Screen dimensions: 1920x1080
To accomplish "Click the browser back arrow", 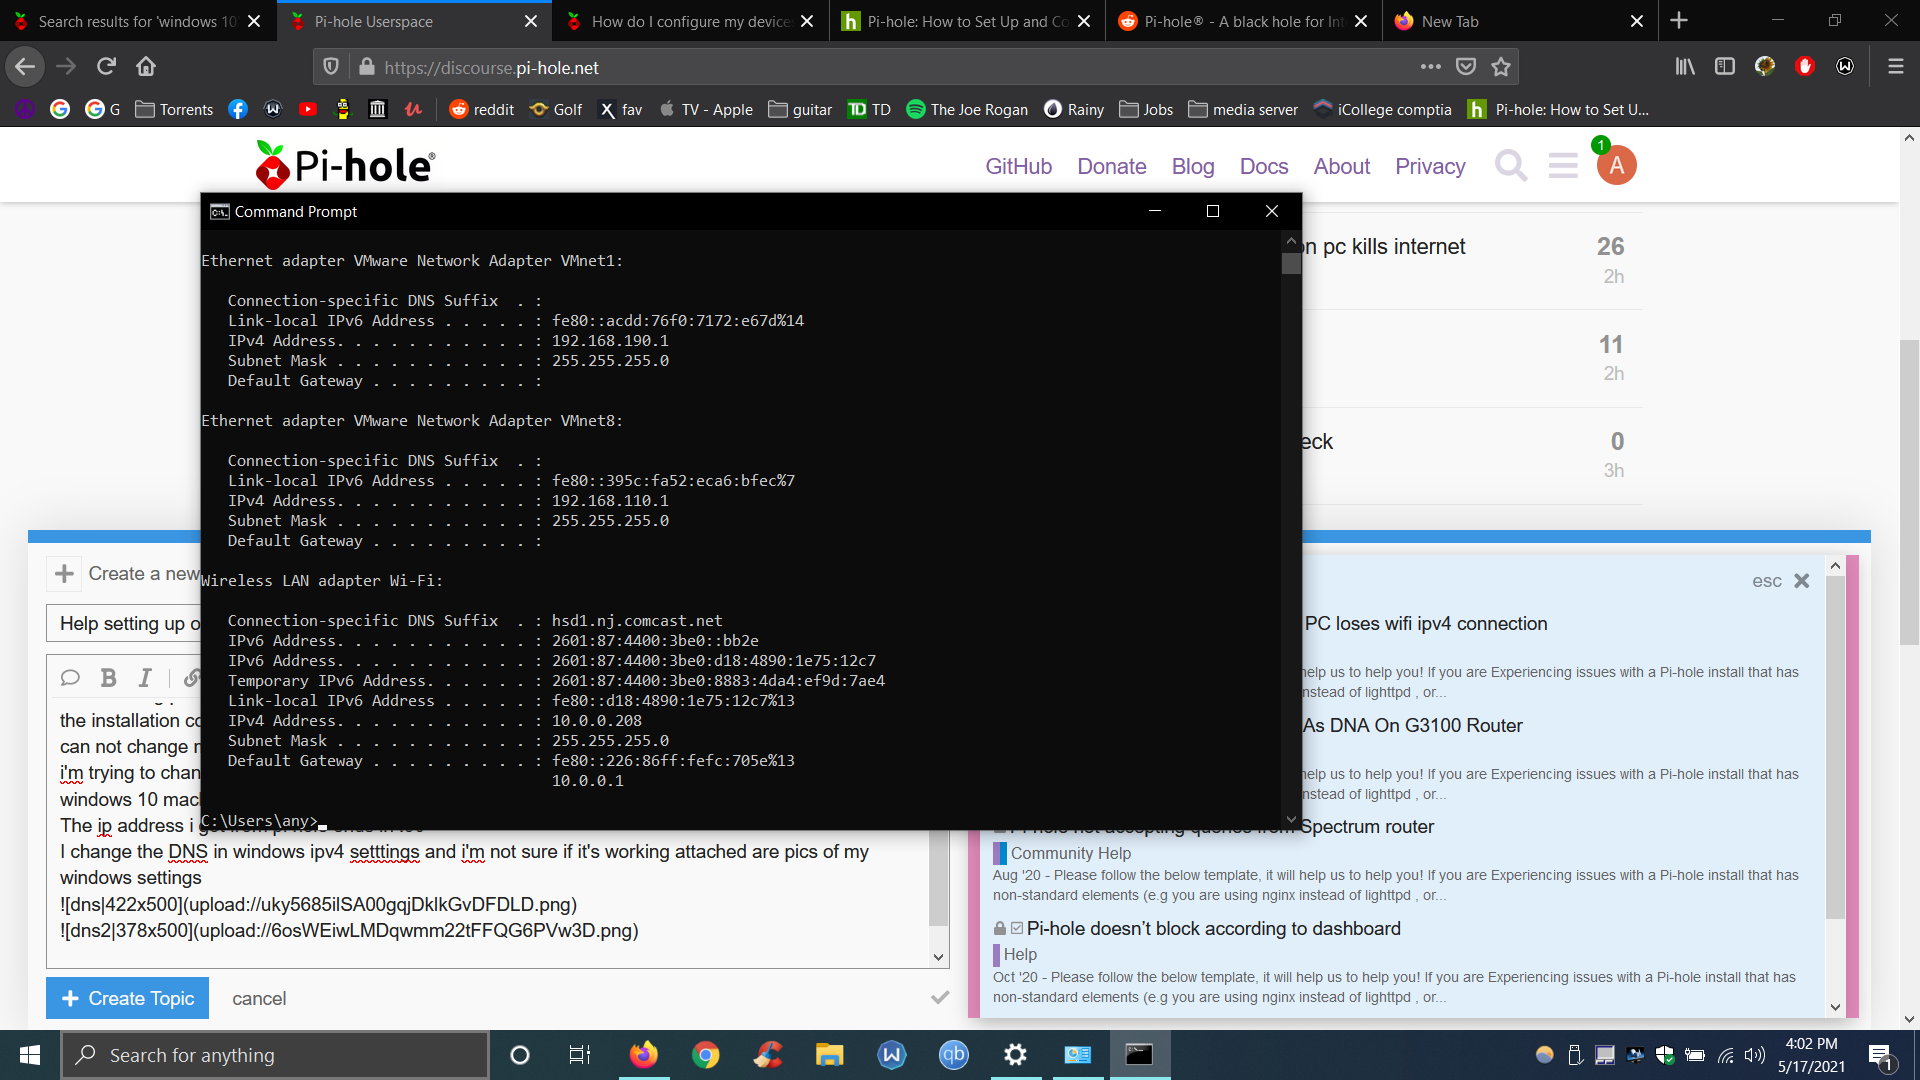I will tap(25, 67).
